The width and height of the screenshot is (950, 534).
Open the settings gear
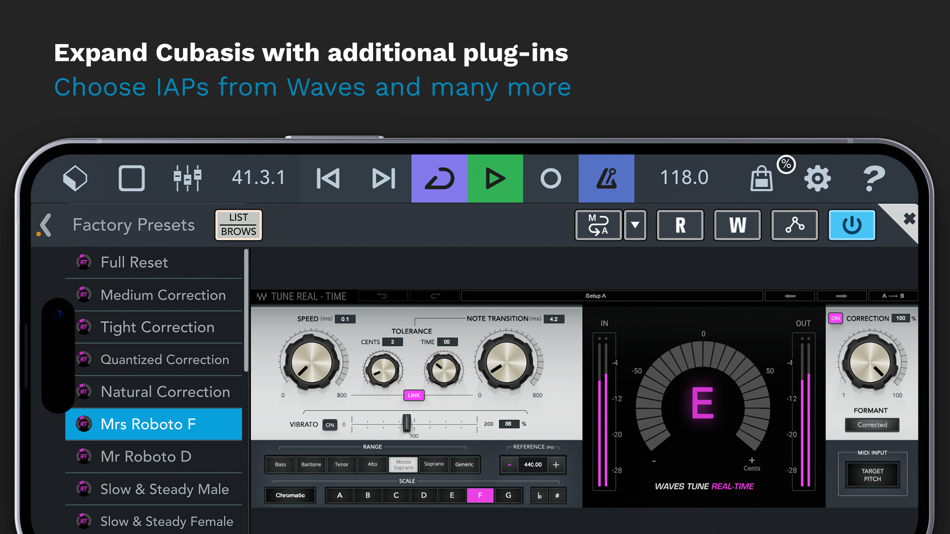tap(817, 178)
